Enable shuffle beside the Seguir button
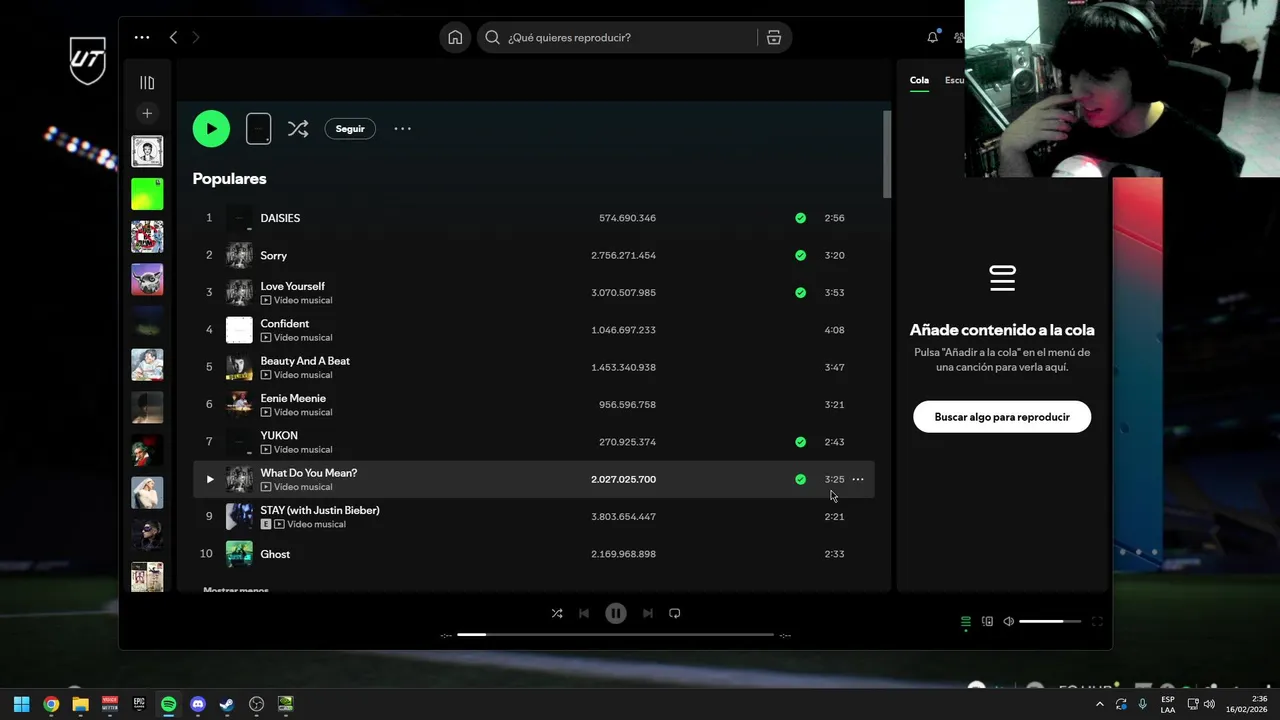Image resolution: width=1280 pixels, height=720 pixels. (x=298, y=128)
